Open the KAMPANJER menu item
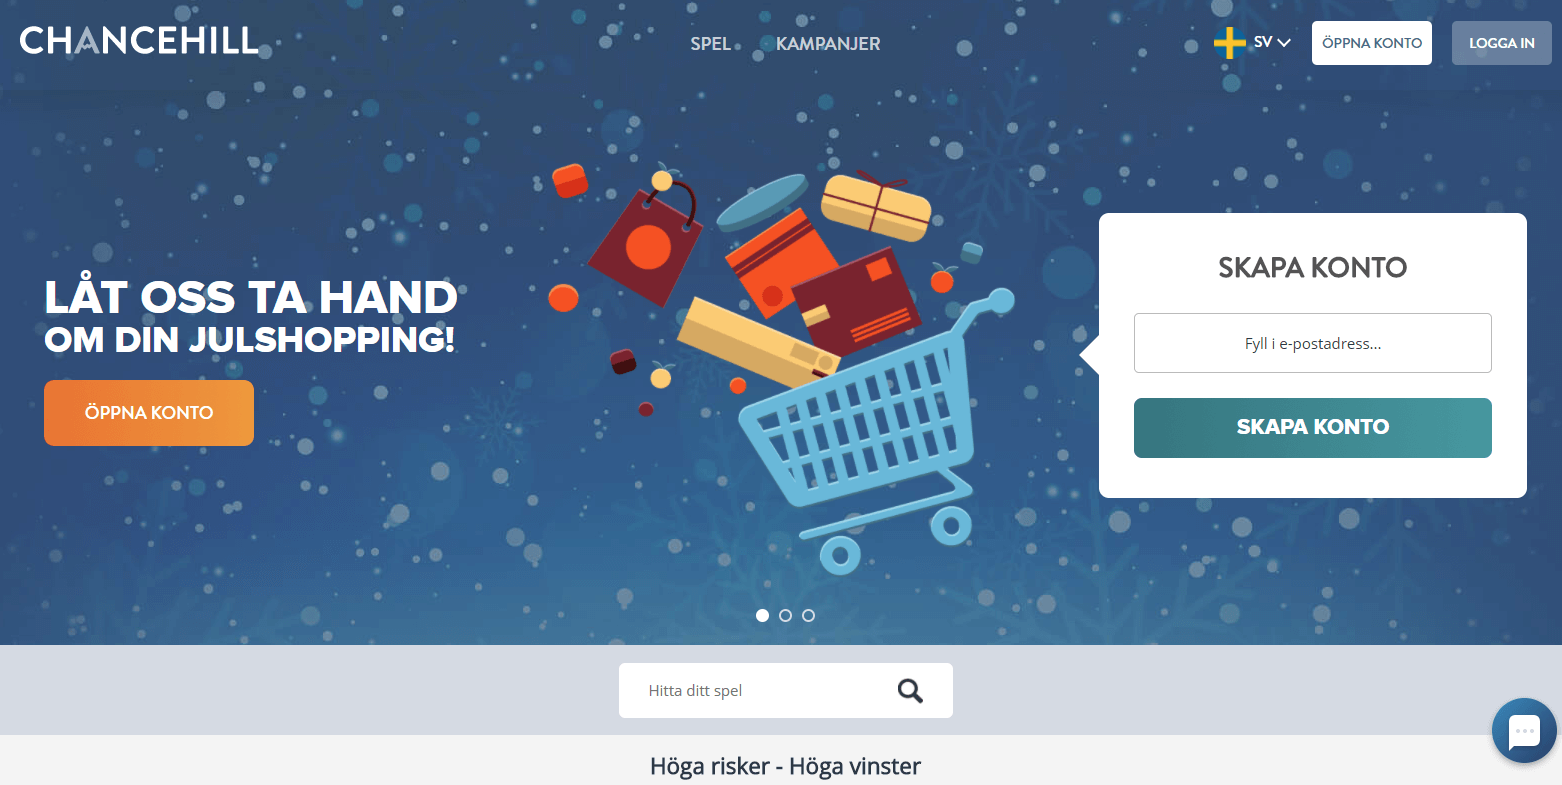Screen dimensions: 1562x785 point(828,44)
